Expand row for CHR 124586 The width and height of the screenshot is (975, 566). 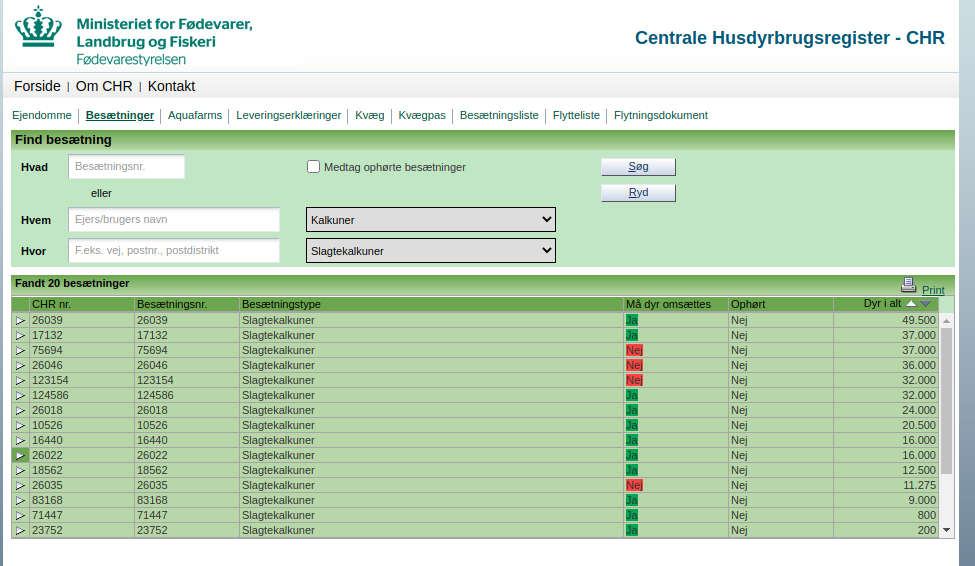tap(21, 396)
